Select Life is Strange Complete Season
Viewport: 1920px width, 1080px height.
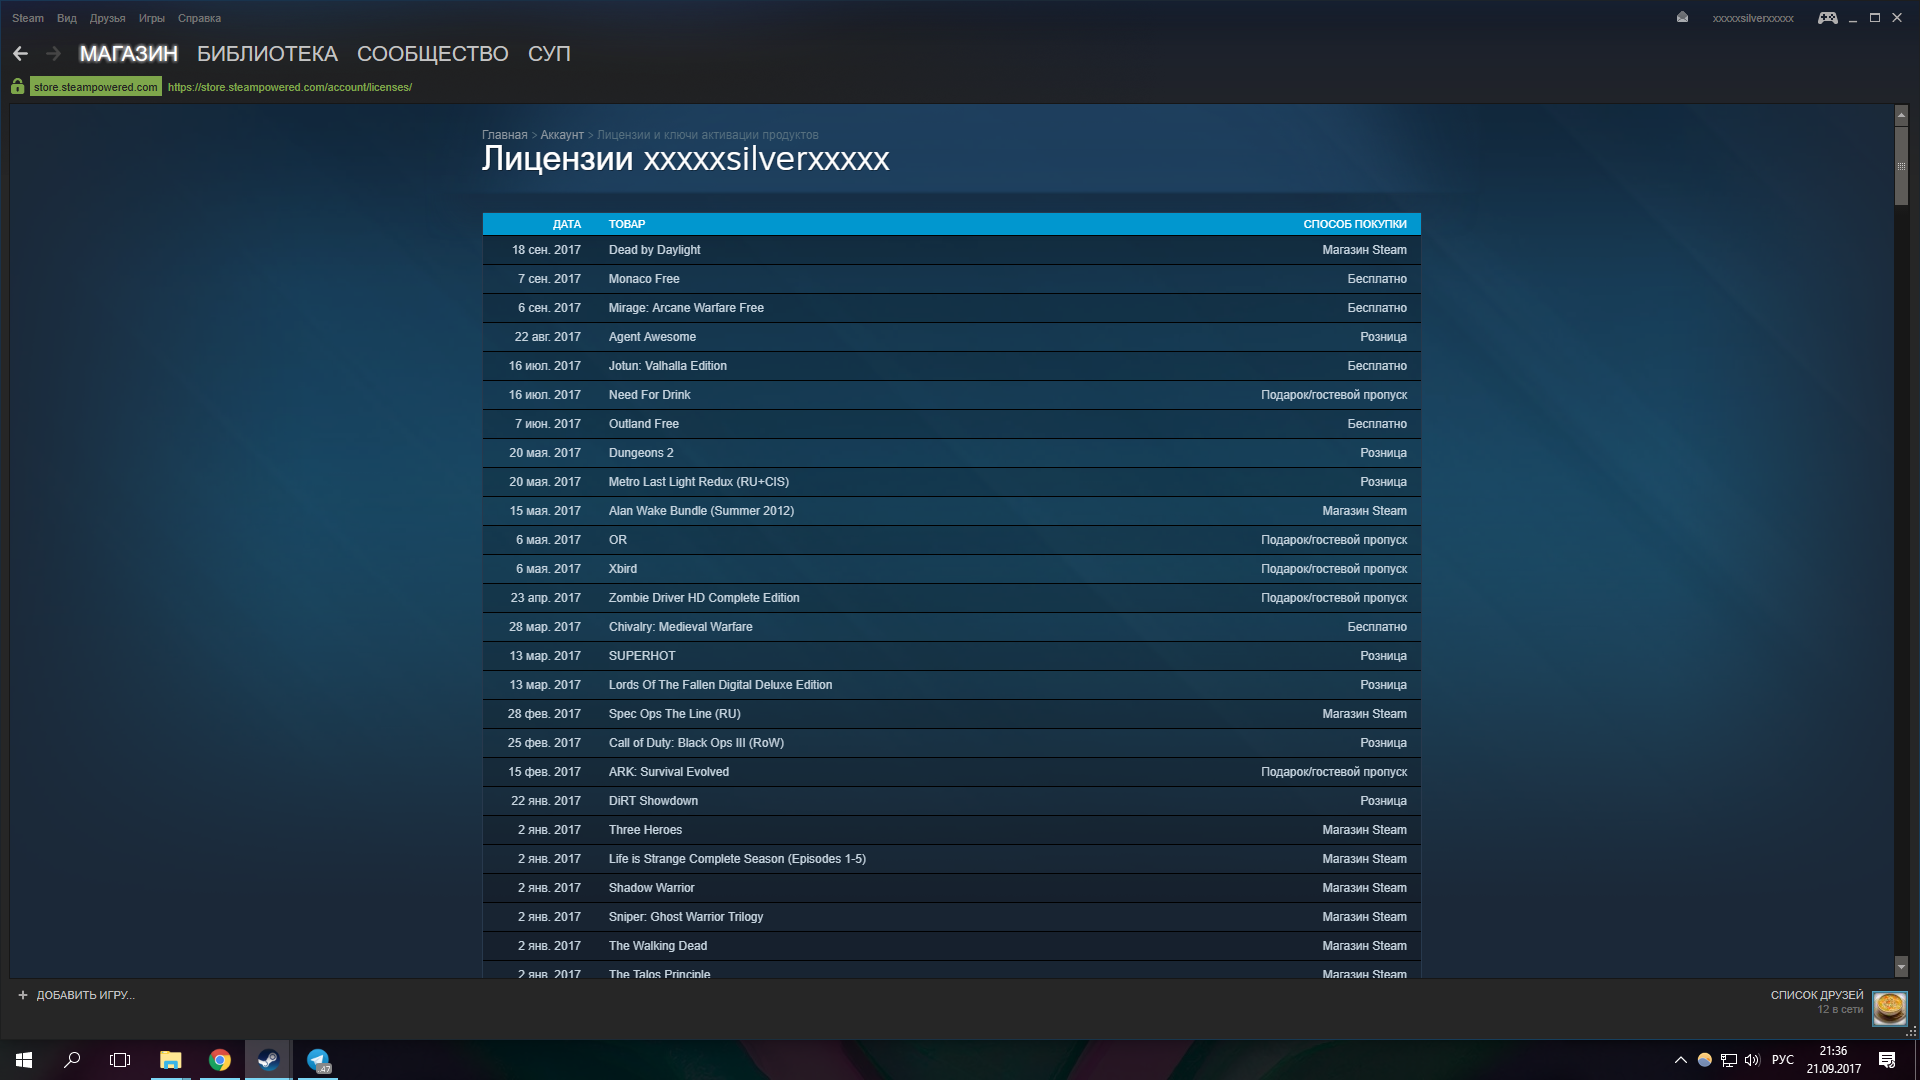tap(951, 859)
